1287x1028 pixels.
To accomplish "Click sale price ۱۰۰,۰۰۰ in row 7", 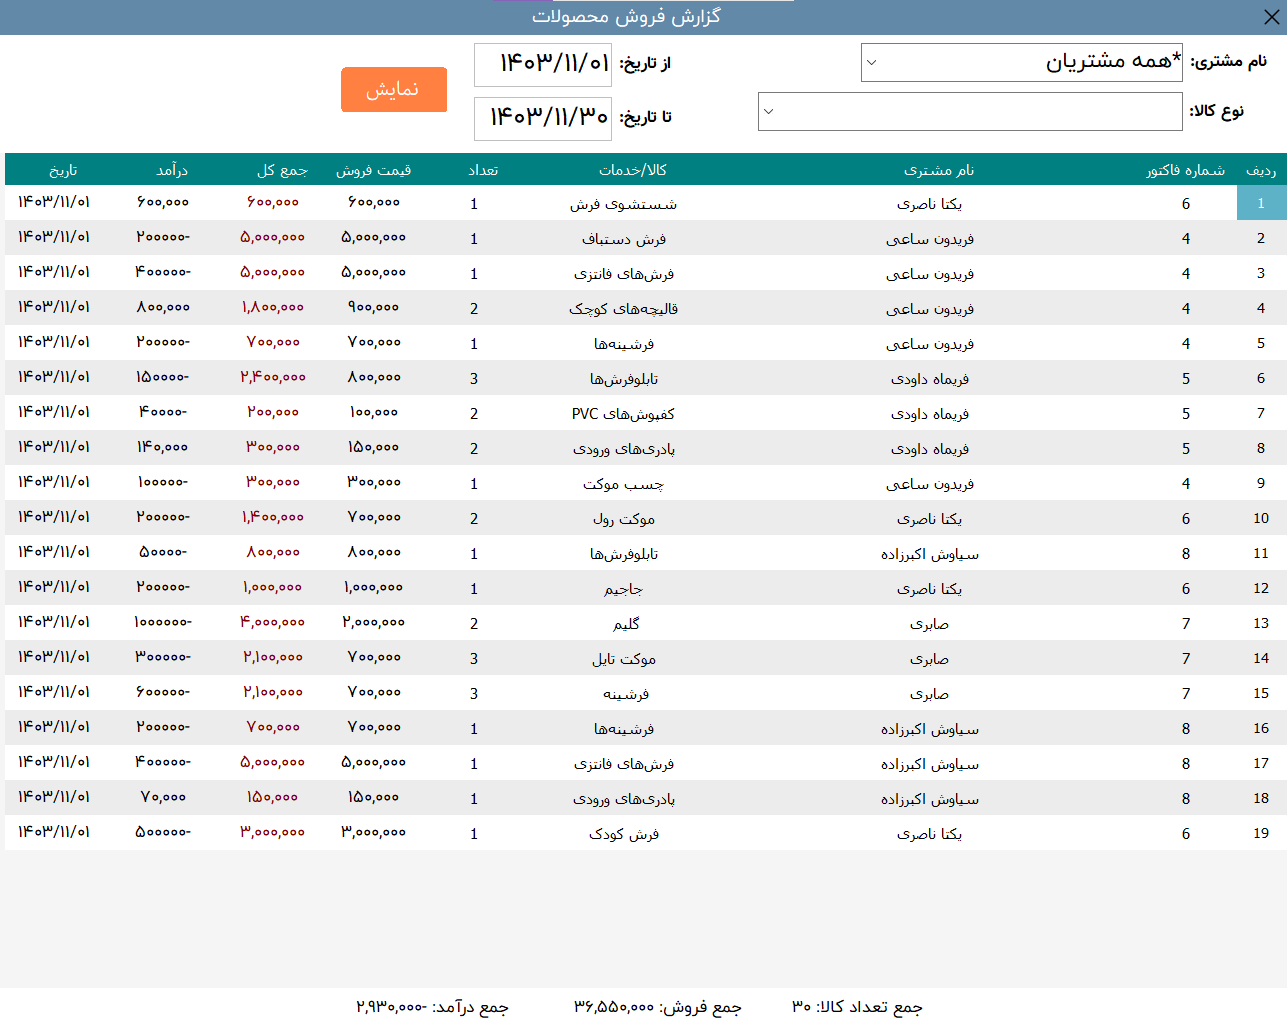I will point(373,412).
